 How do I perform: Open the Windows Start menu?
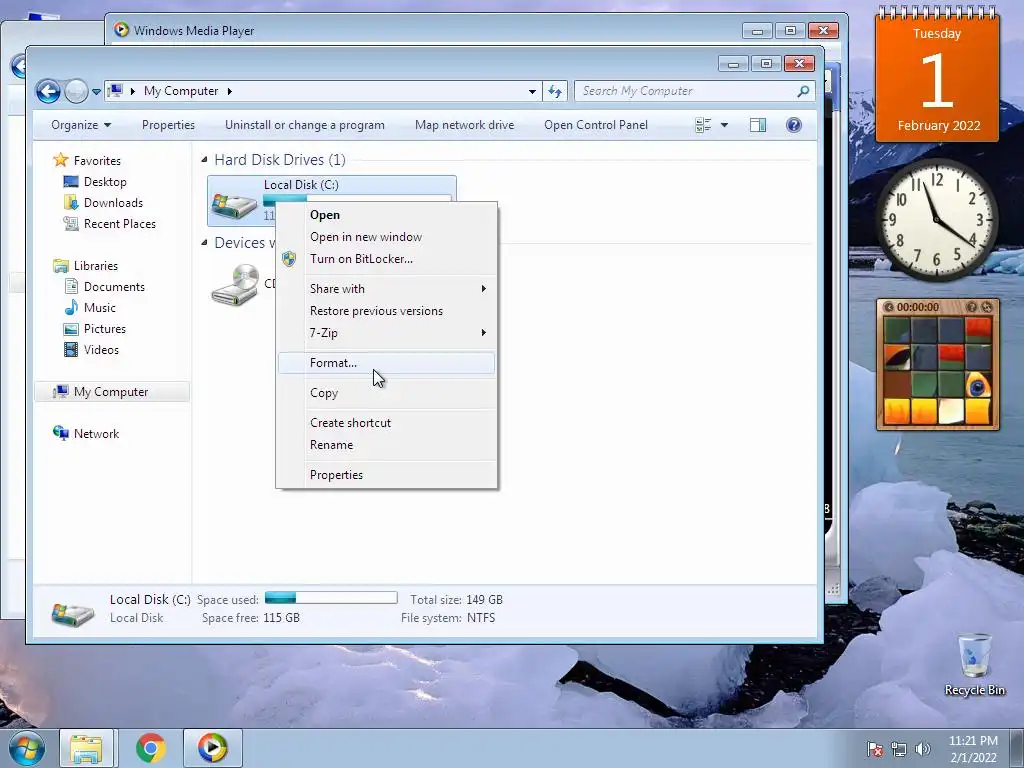point(26,748)
